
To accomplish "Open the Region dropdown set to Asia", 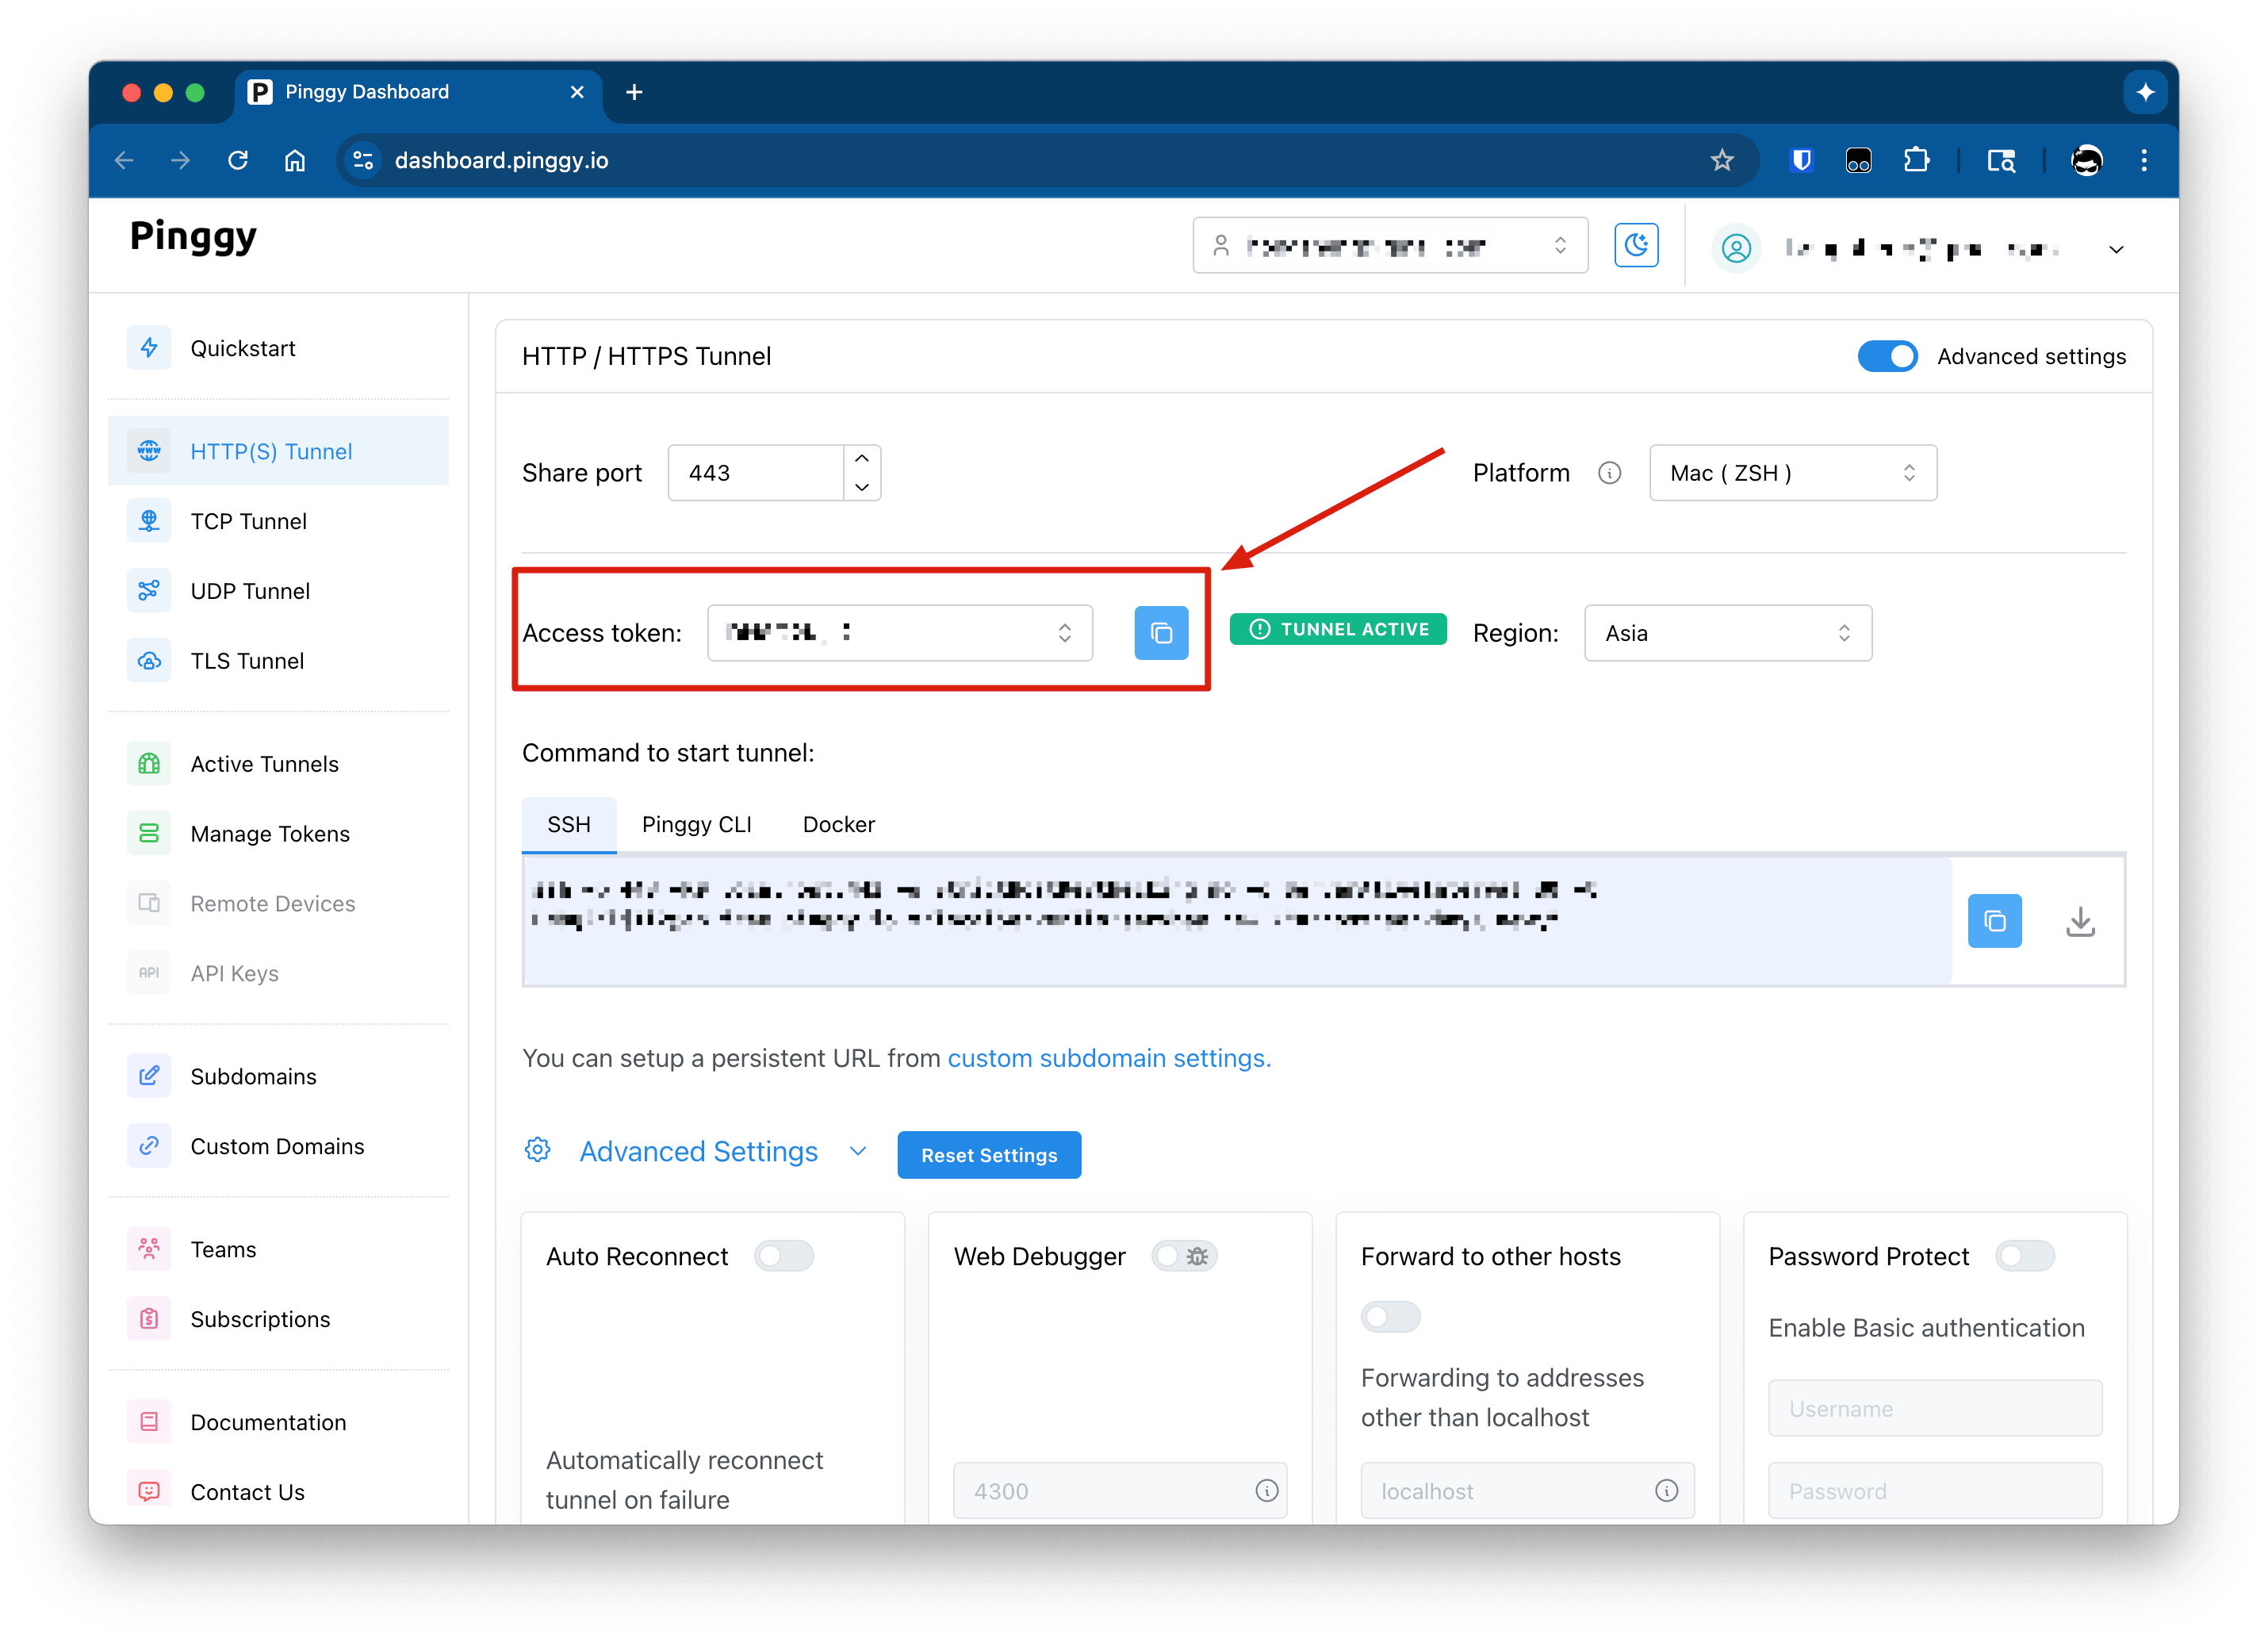I will point(1727,633).
